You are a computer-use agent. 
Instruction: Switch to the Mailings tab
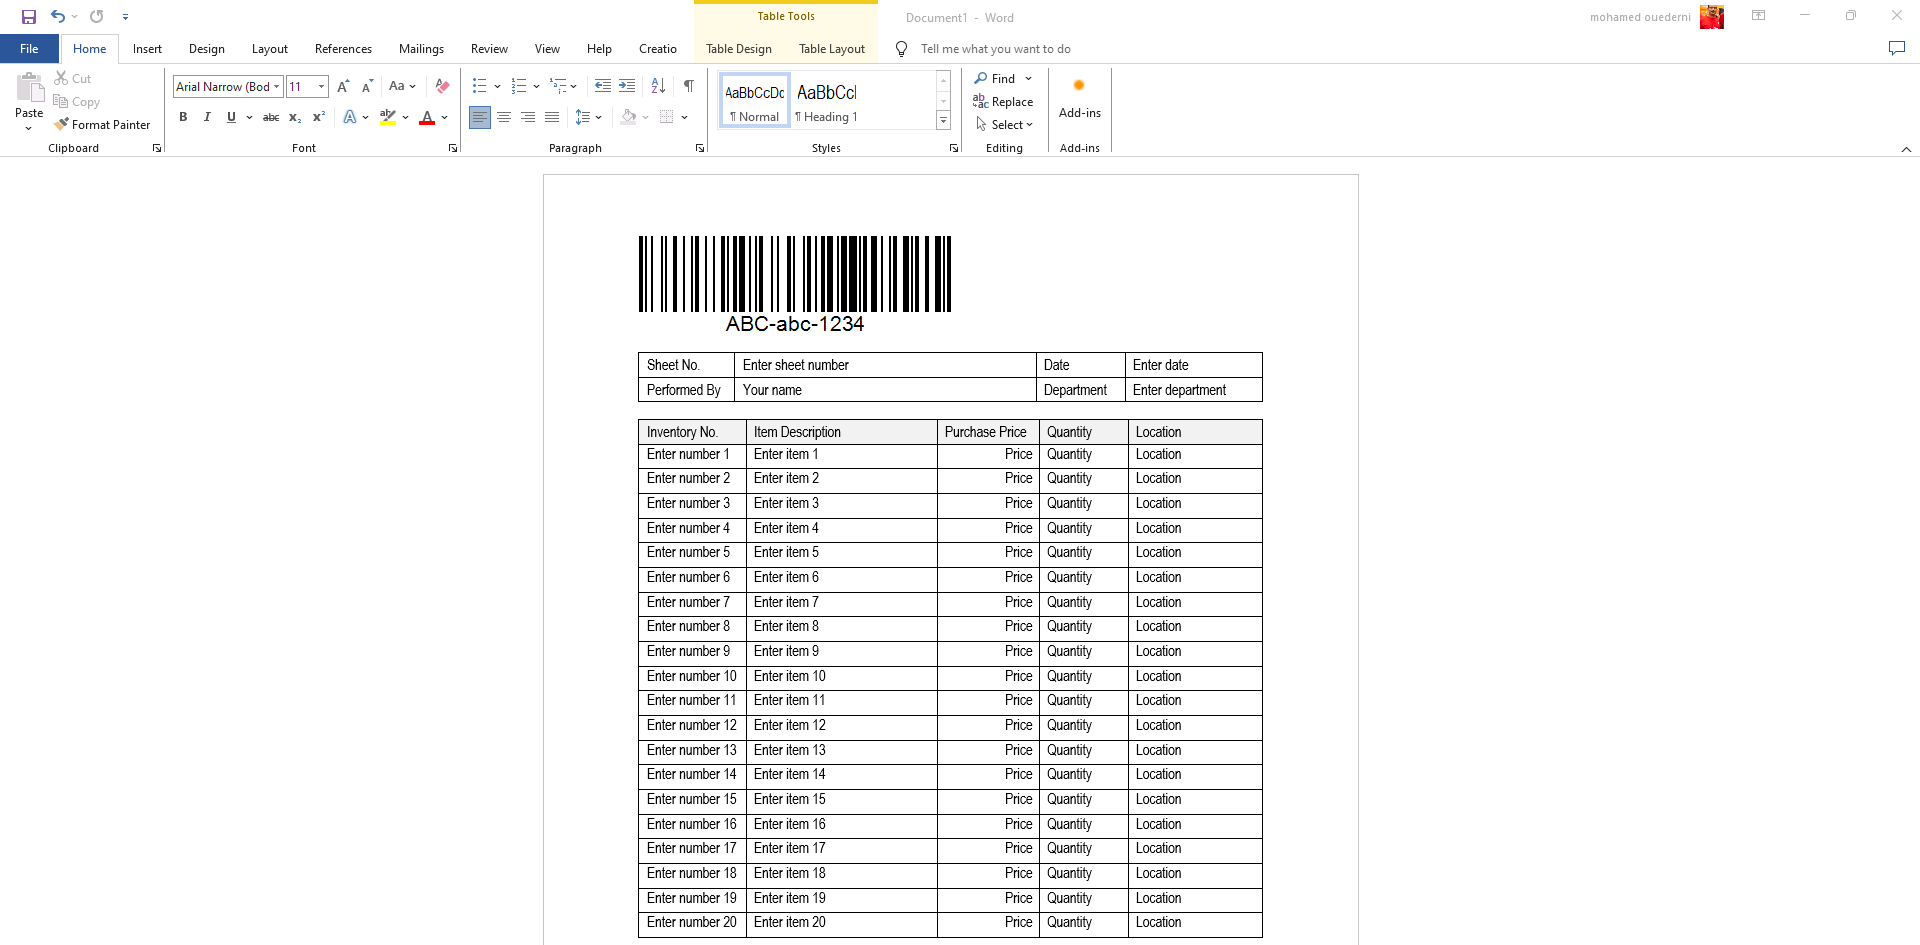point(421,49)
